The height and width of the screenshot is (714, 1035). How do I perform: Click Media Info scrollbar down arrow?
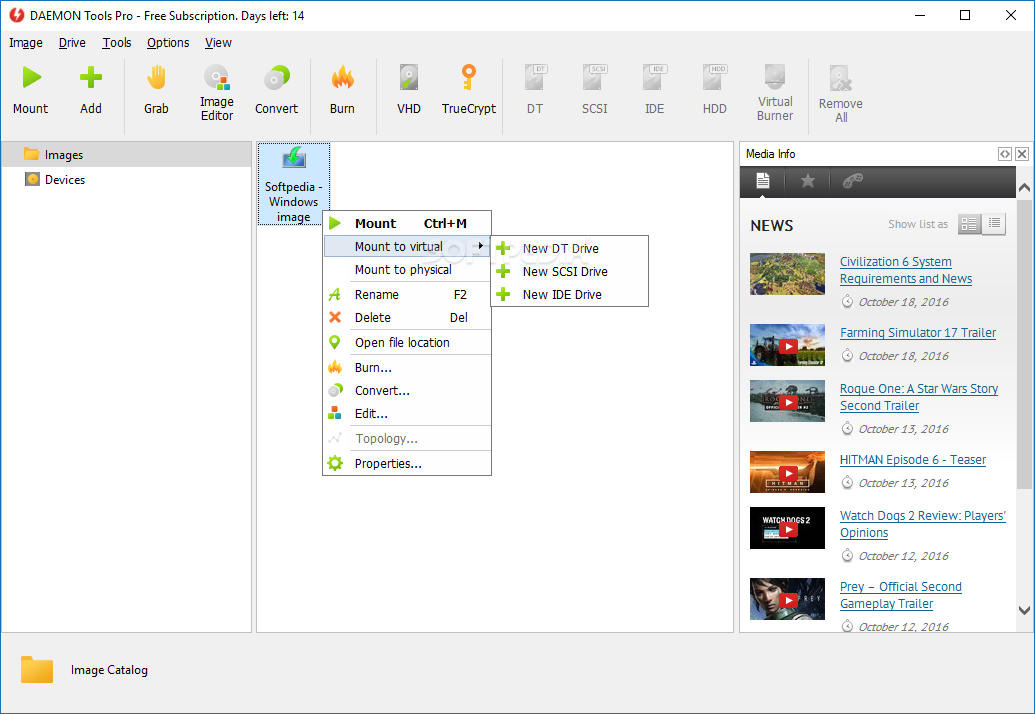(1024, 611)
